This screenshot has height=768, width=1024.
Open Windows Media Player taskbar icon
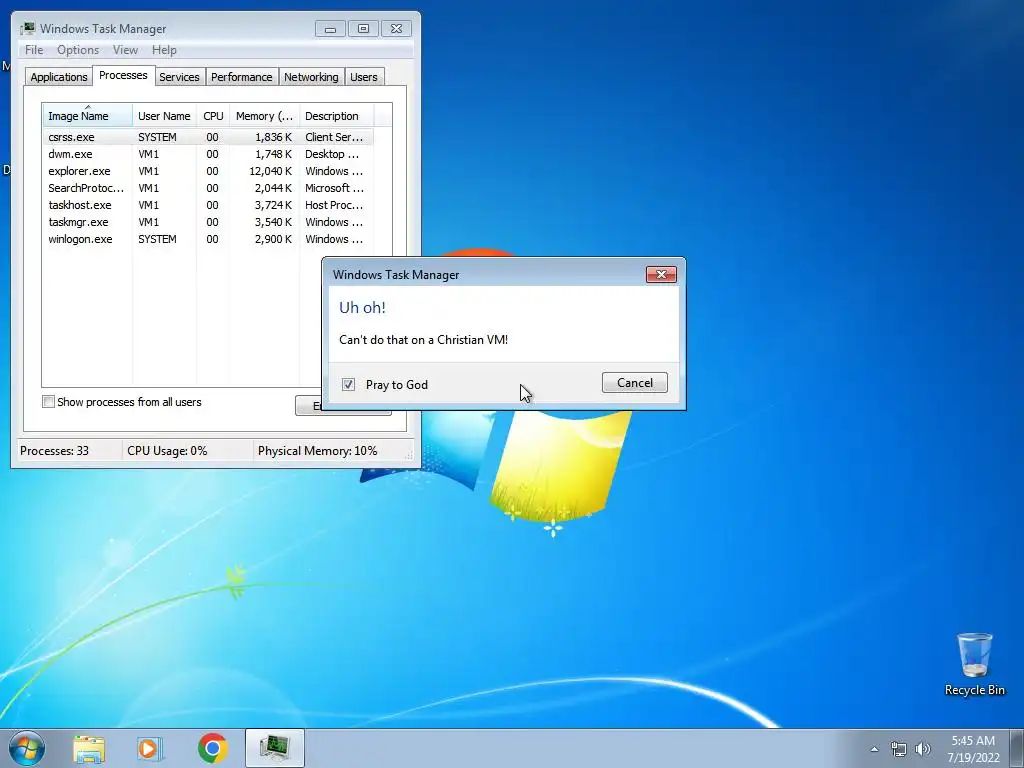150,748
